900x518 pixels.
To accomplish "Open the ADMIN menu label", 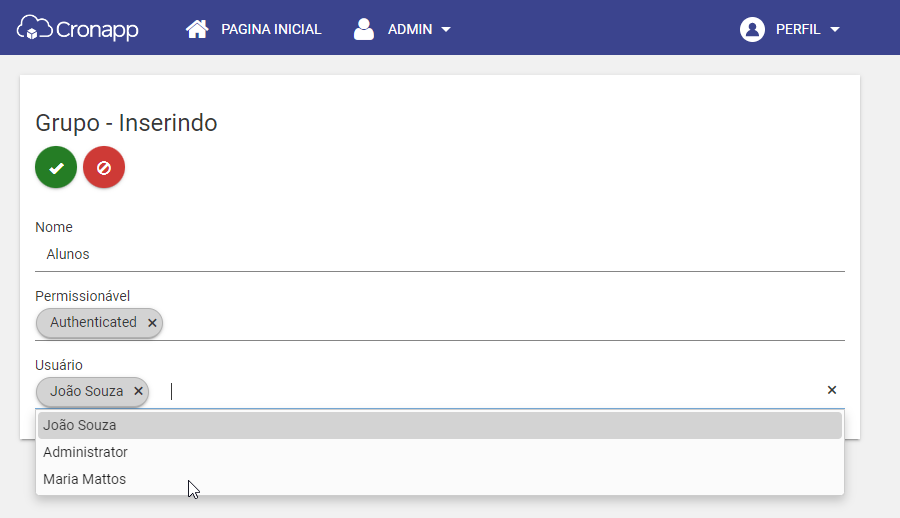I will tap(410, 29).
